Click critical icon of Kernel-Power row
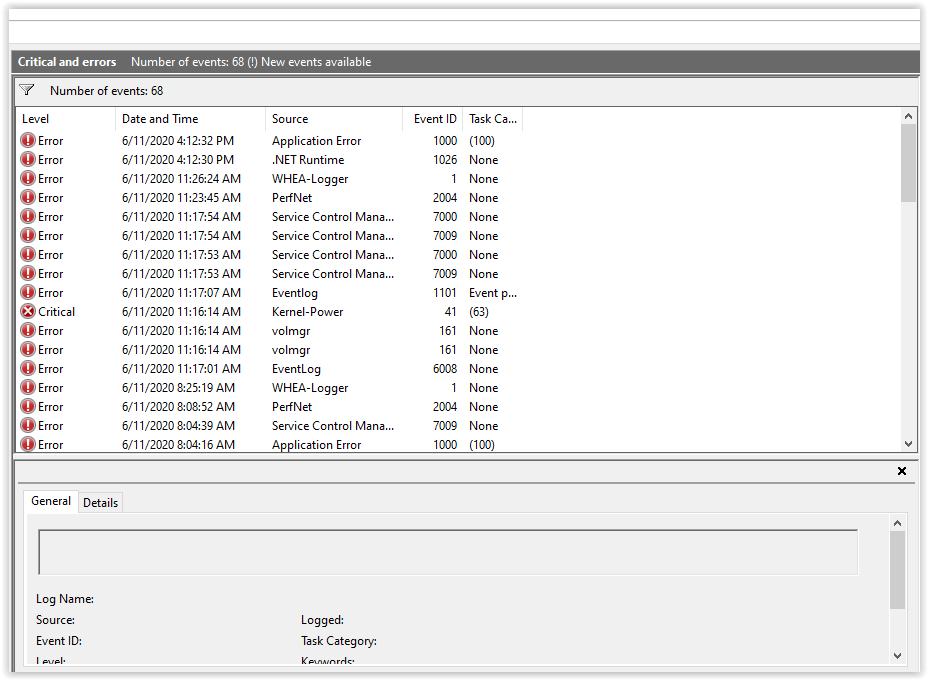Viewport: 928px width, 680px height. tap(28, 311)
